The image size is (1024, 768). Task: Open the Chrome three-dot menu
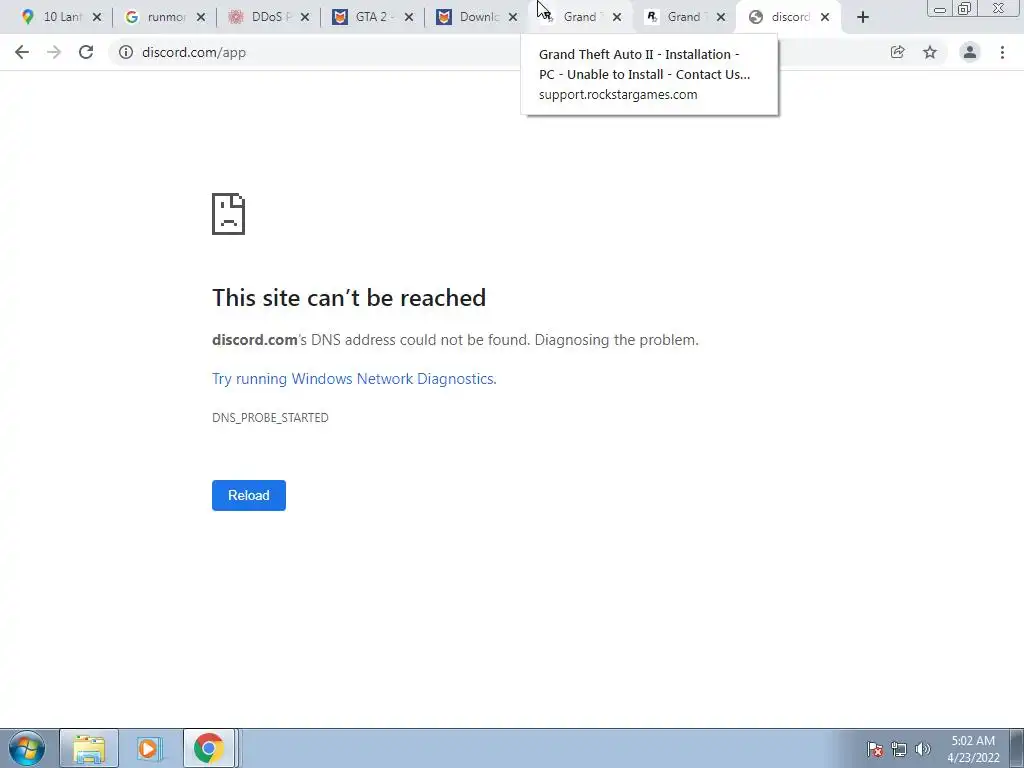point(1002,52)
